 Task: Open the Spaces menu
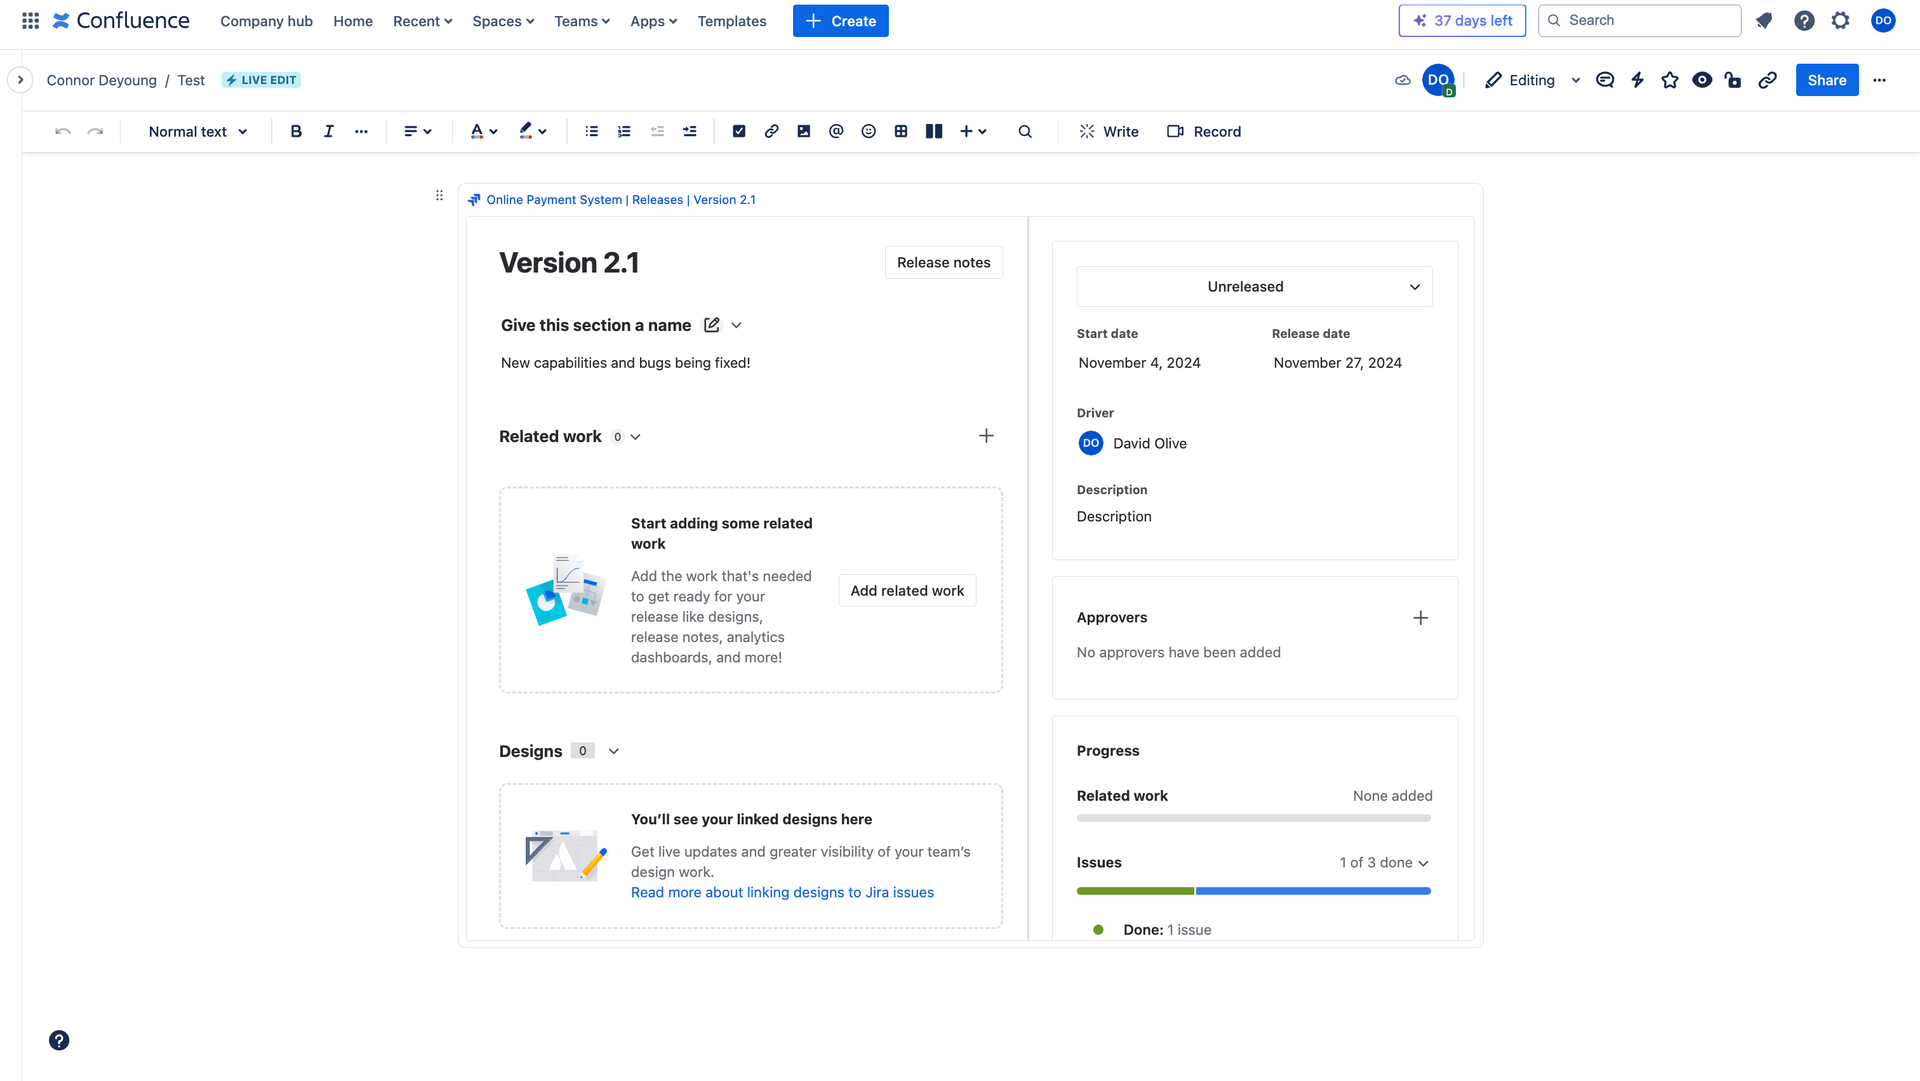(x=502, y=21)
